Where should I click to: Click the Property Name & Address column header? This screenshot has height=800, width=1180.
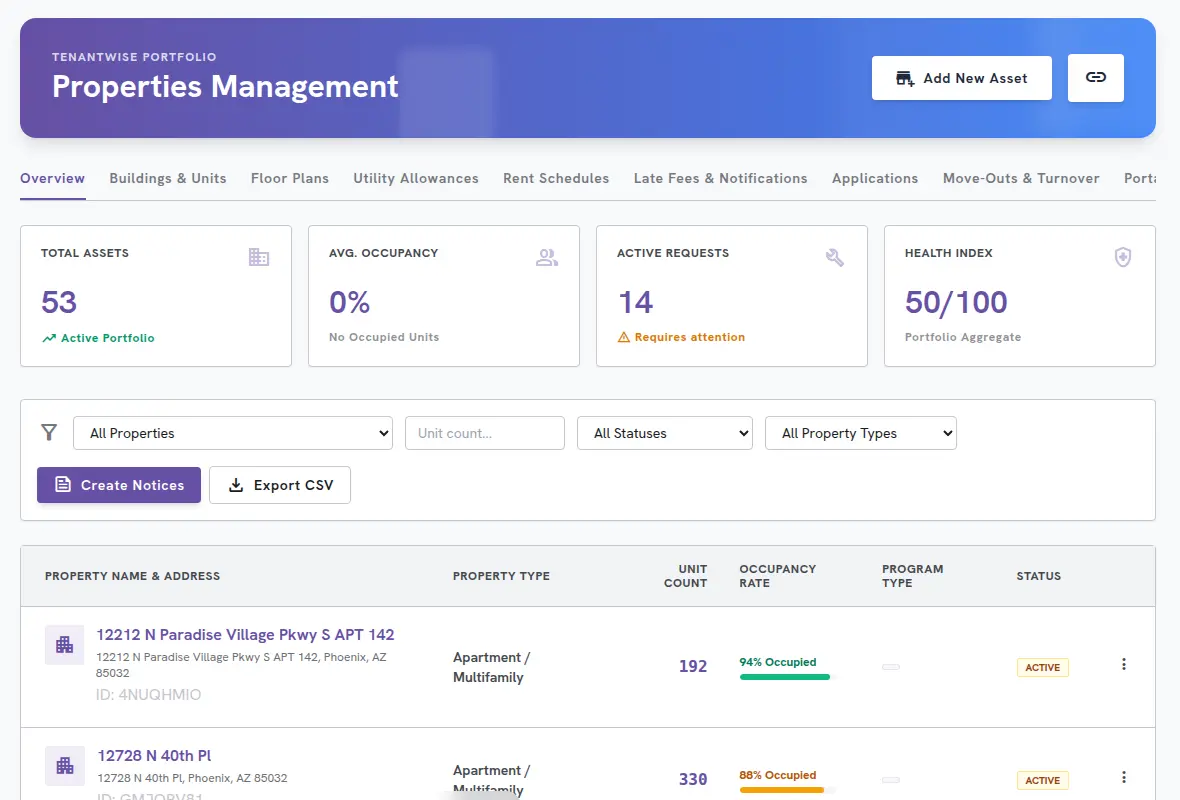[x=132, y=576]
